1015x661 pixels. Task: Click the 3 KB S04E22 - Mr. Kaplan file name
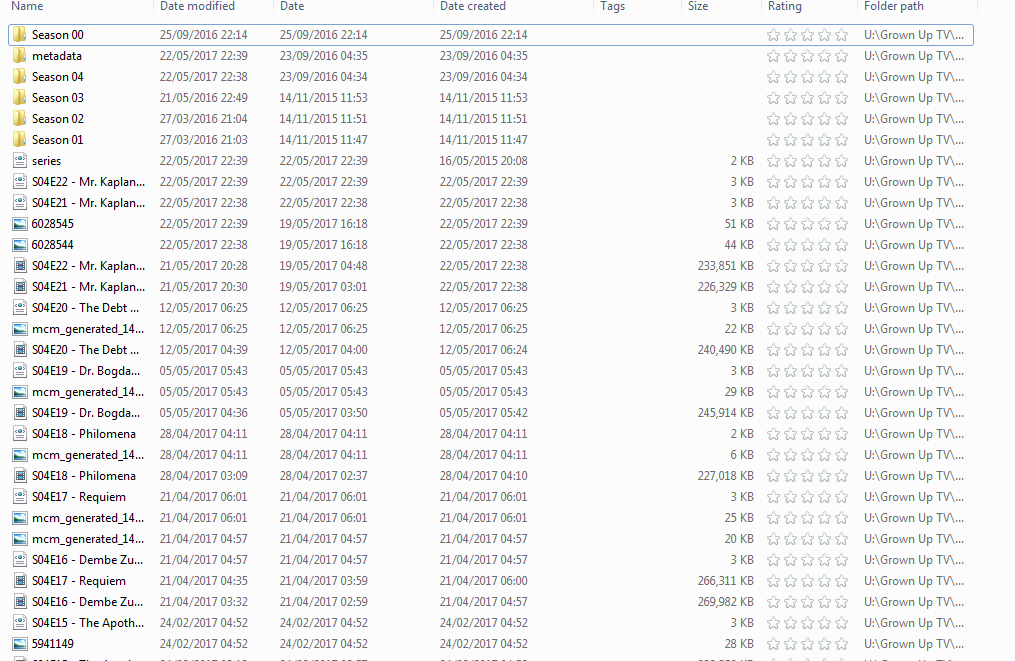[x=88, y=182]
